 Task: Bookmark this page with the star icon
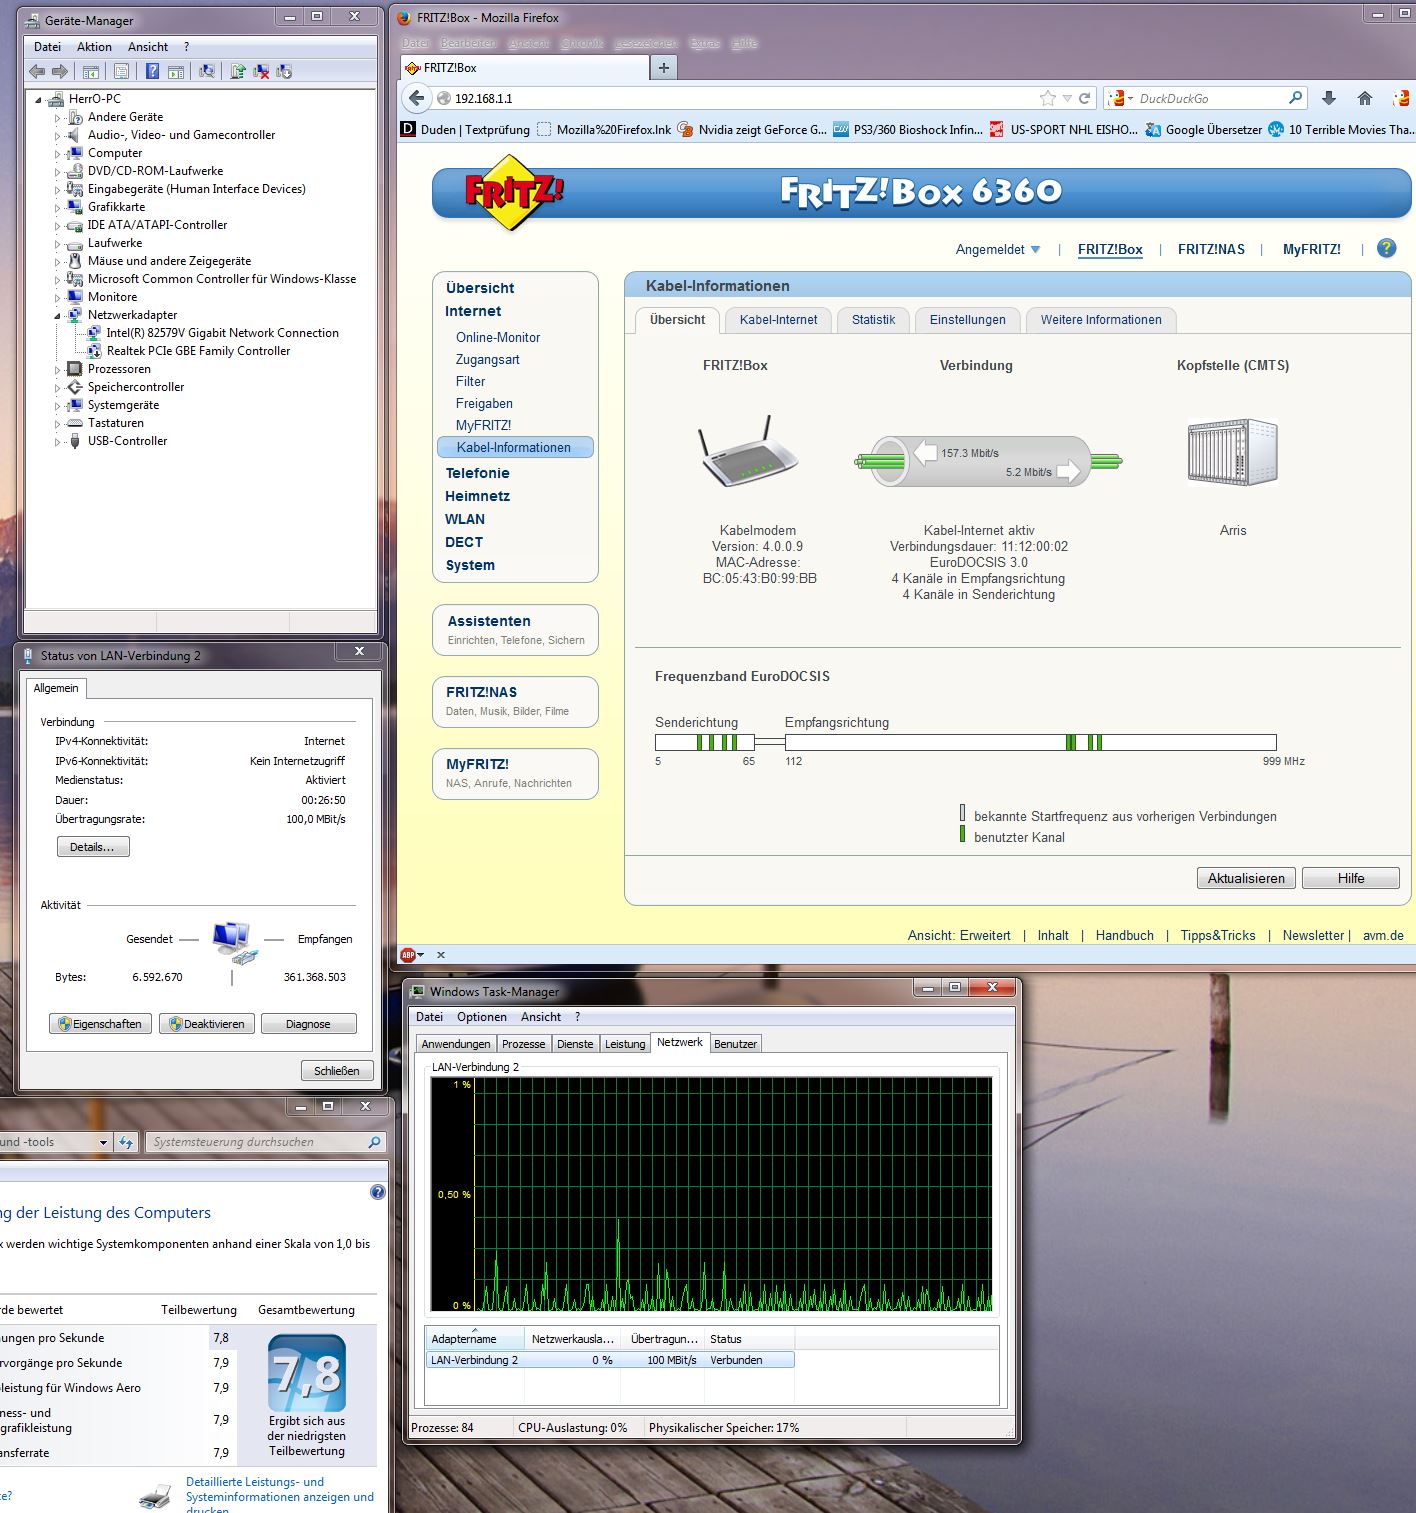tap(1047, 98)
